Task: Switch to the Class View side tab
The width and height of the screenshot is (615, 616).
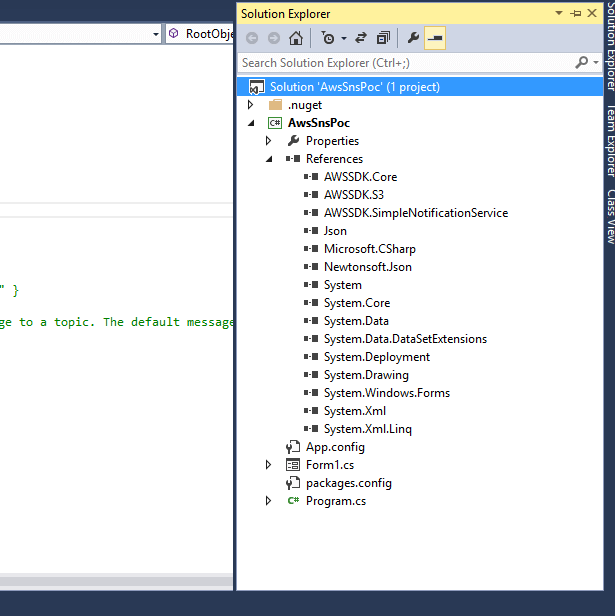Action: point(610,216)
